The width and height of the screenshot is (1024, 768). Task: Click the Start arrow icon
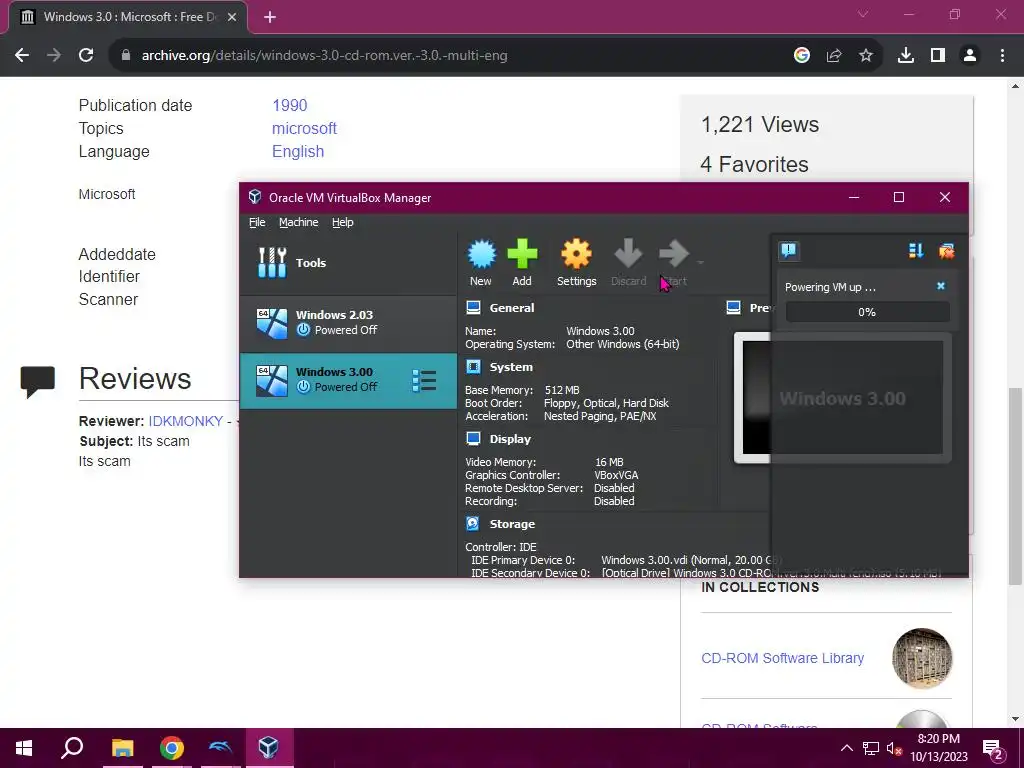pyautogui.click(x=673, y=254)
